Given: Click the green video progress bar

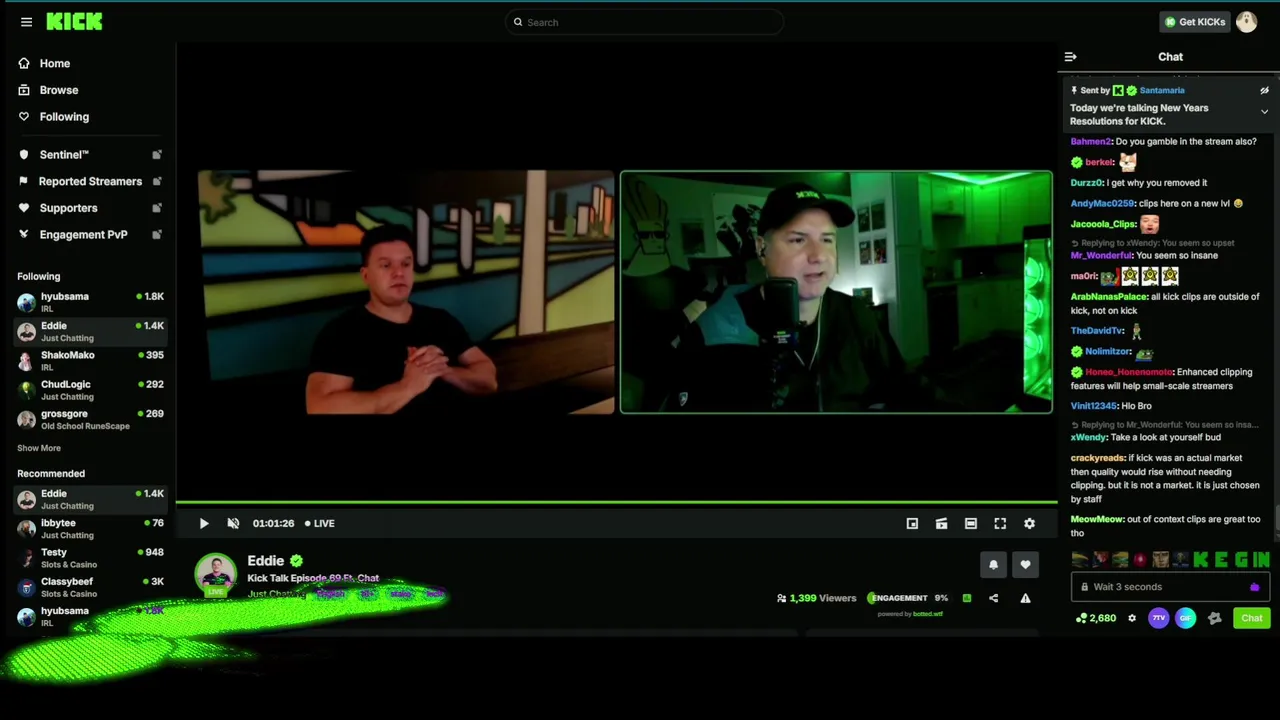Looking at the screenshot, I should [617, 502].
